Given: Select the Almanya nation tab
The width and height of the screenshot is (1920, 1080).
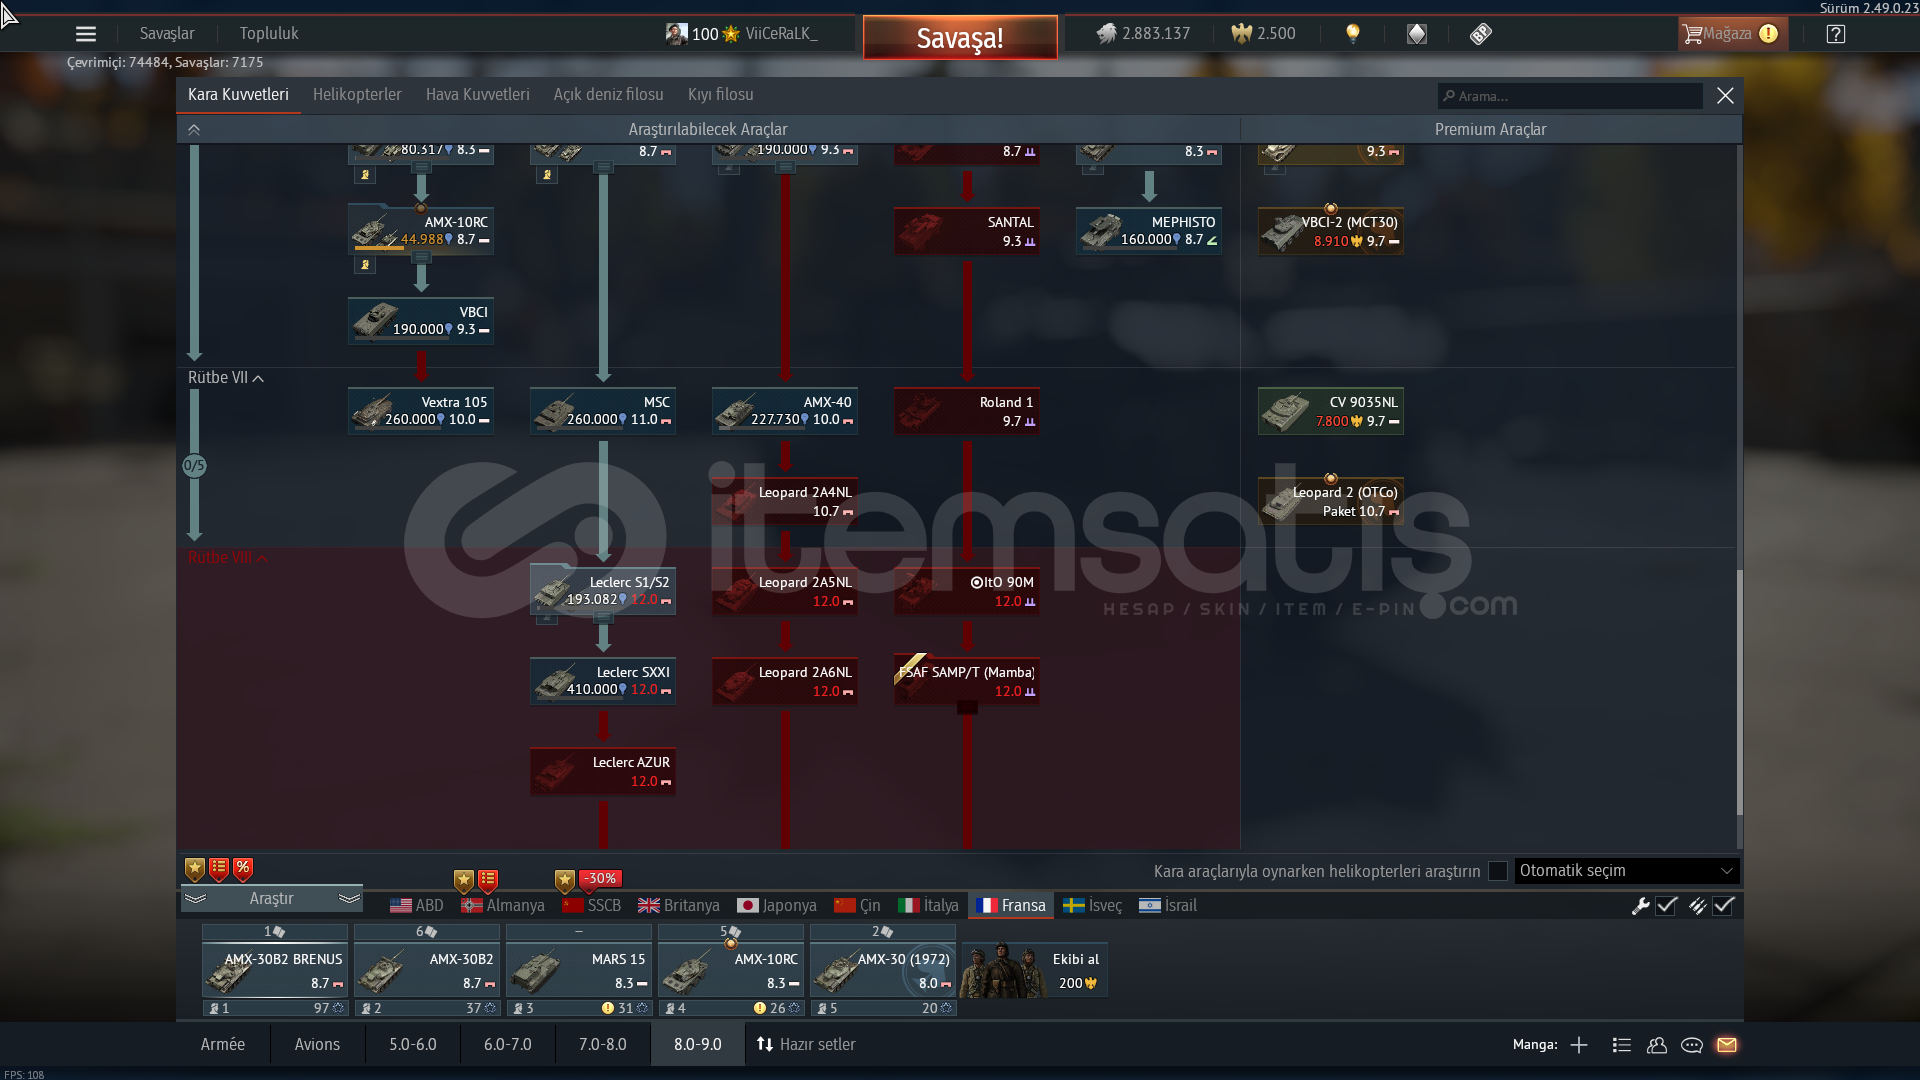Looking at the screenshot, I should click(503, 906).
